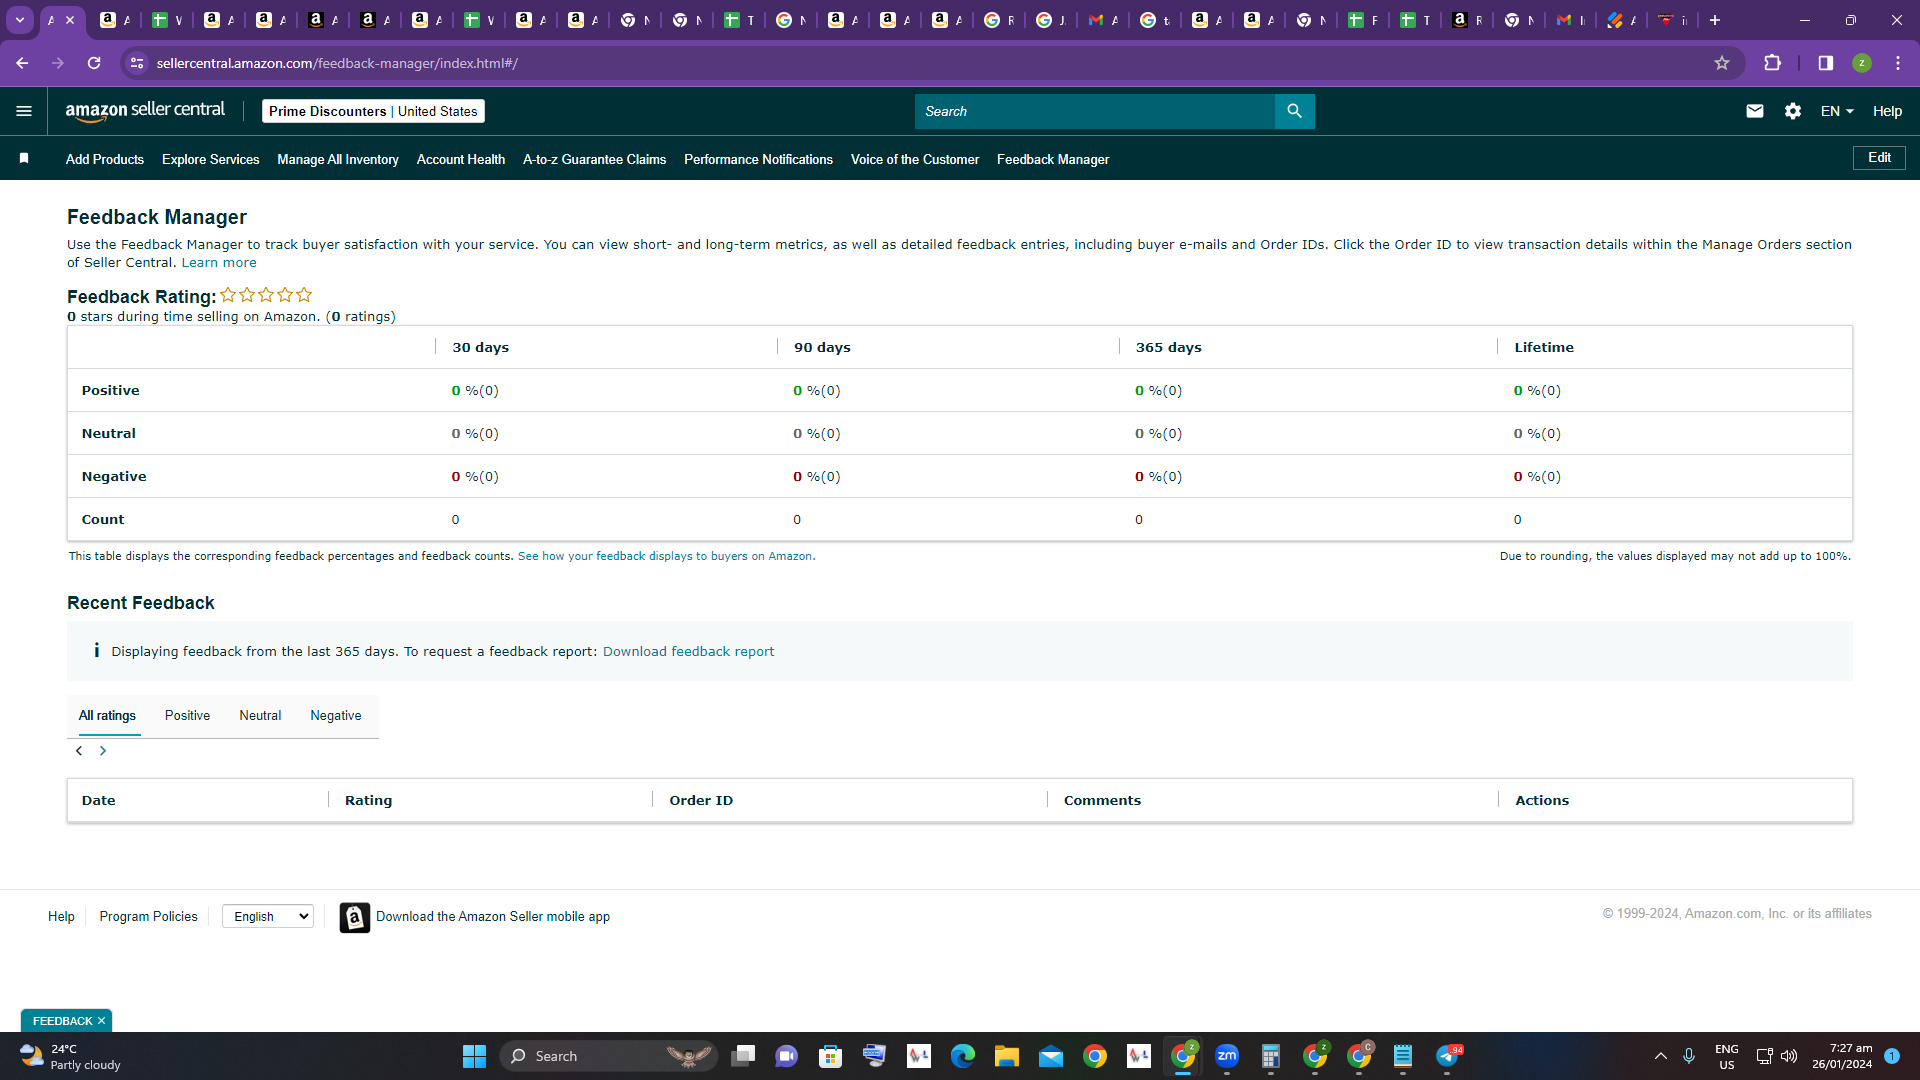Image resolution: width=1920 pixels, height=1080 pixels.
Task: Go back in browser history
Action: click(x=22, y=63)
